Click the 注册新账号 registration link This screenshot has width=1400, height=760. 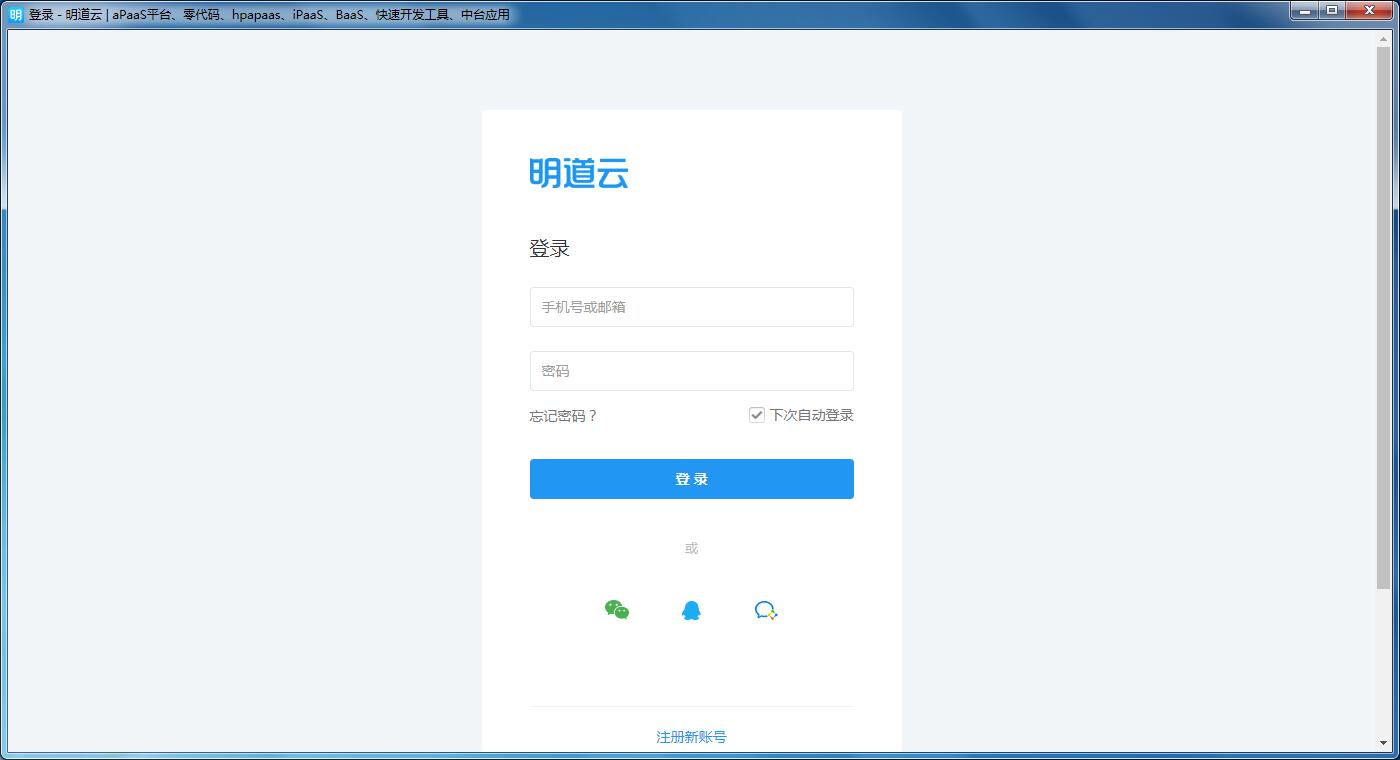[x=691, y=736]
